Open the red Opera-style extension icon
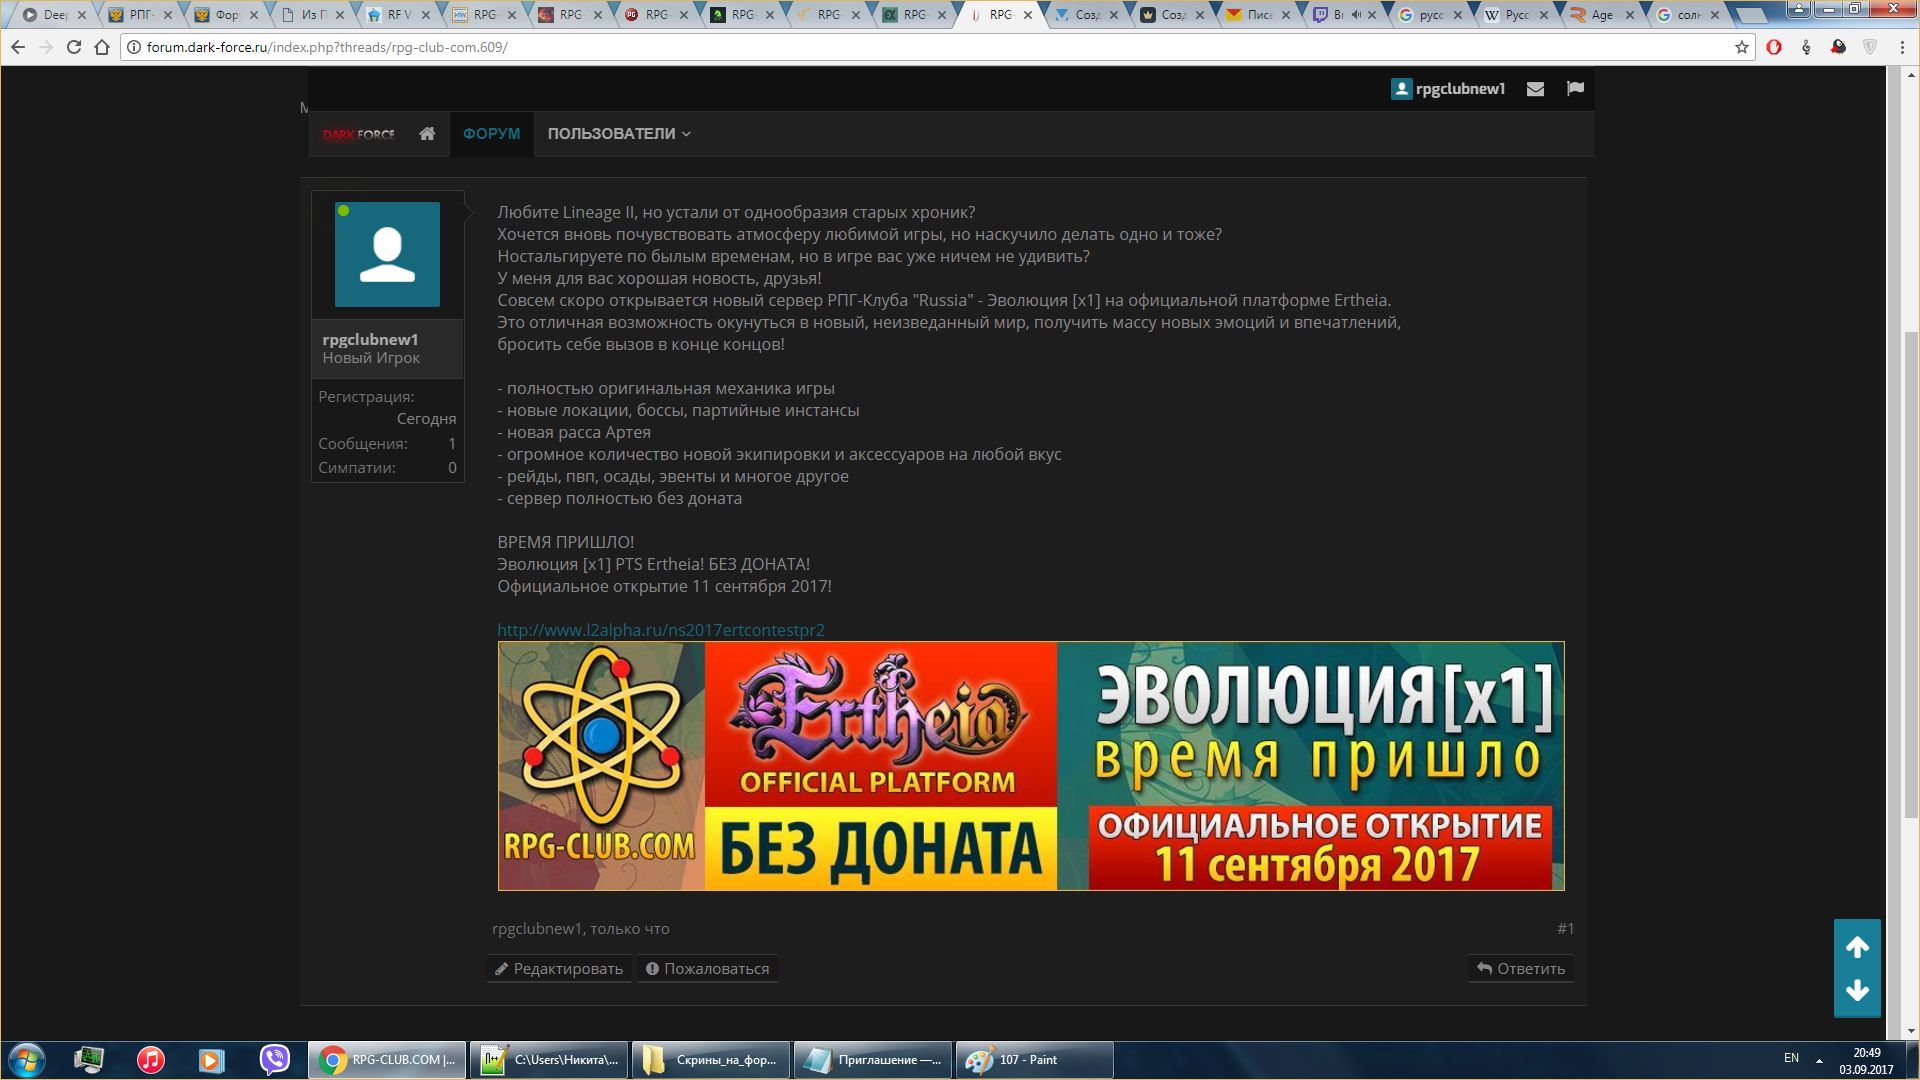Image resolution: width=1920 pixels, height=1080 pixels. pos(1774,47)
